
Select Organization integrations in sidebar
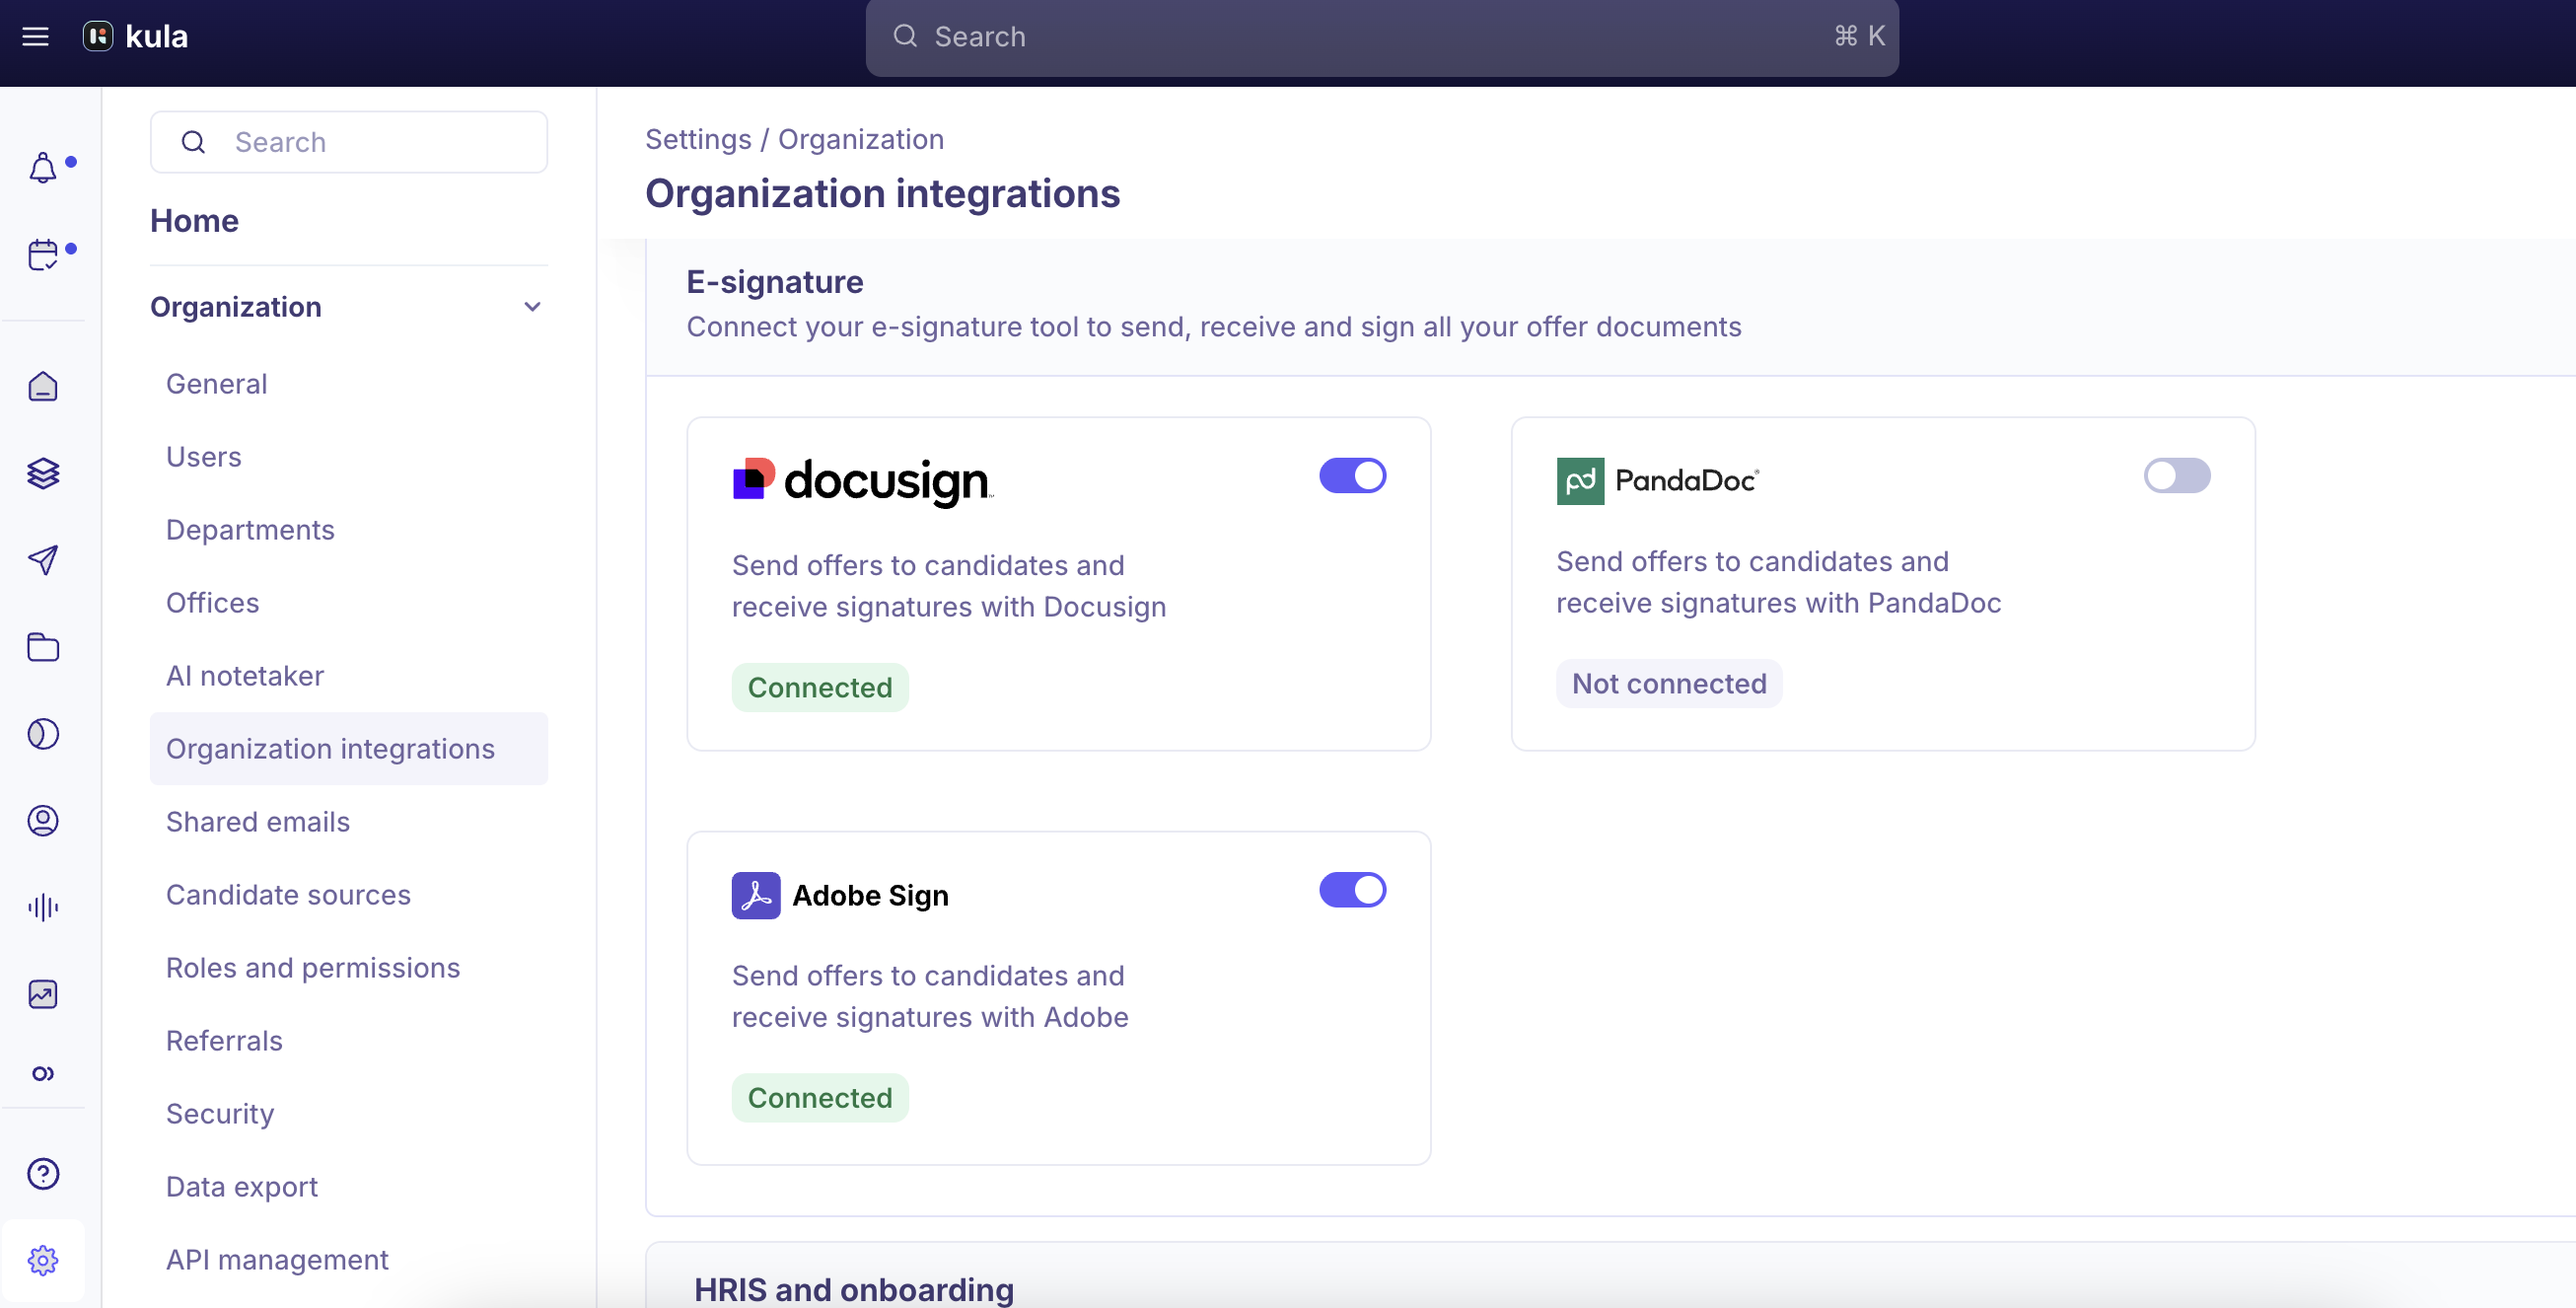coord(349,749)
